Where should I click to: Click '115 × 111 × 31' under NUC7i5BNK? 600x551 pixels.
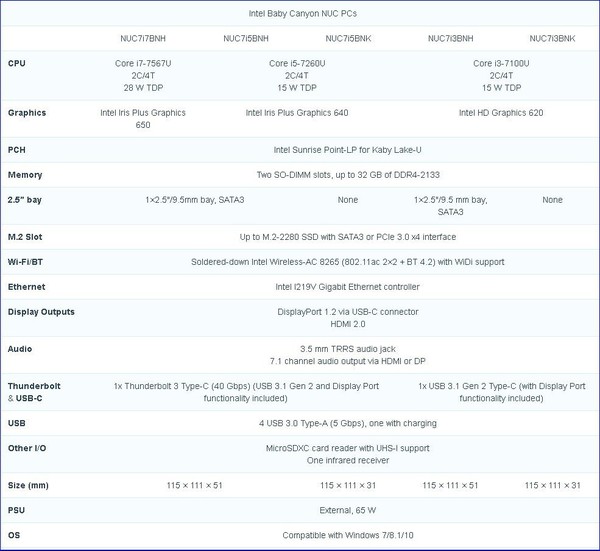tap(348, 485)
